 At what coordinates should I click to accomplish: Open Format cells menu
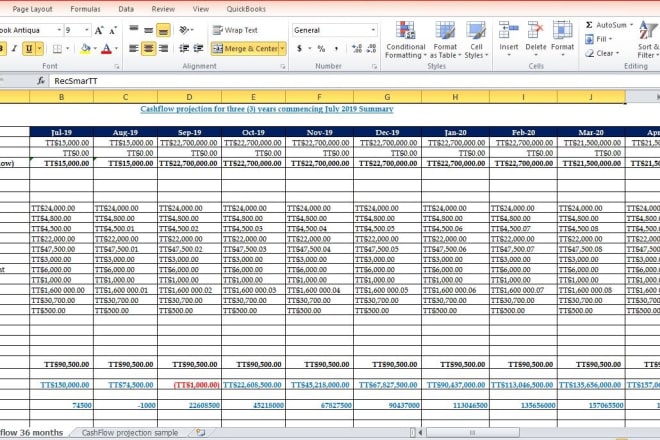(x=562, y=40)
